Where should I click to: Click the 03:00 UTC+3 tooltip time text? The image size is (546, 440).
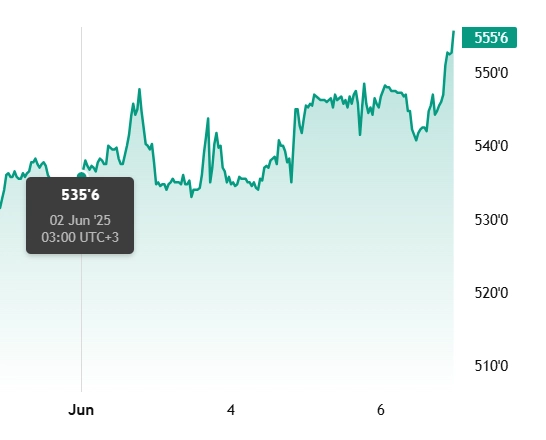click(80, 237)
